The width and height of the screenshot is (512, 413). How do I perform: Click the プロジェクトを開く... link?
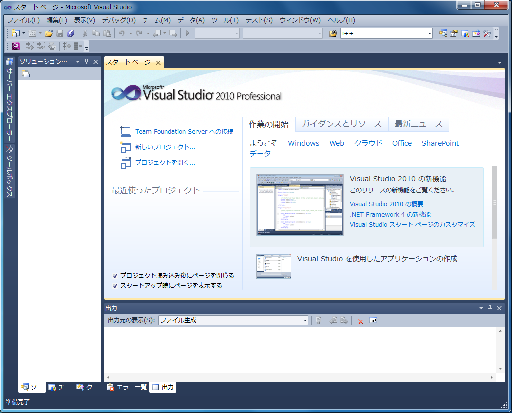coord(165,163)
